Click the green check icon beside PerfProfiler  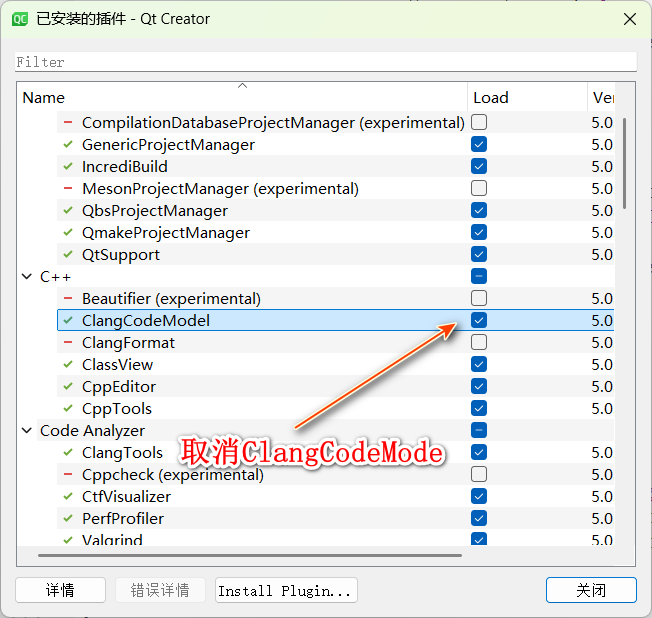(68, 519)
